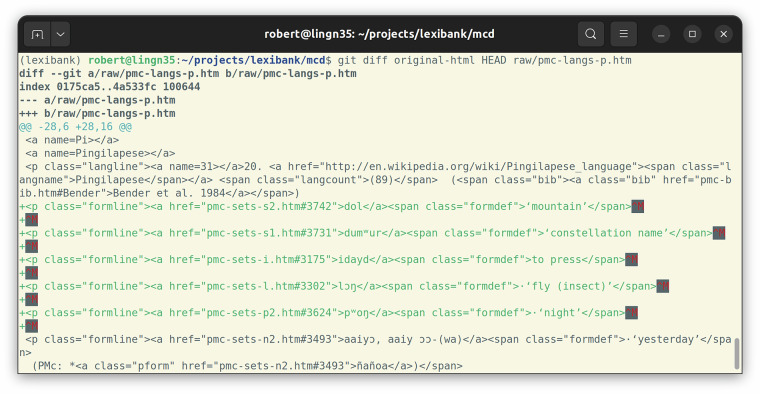Open the terminal search tool
The width and height of the screenshot is (760, 394).
point(591,34)
